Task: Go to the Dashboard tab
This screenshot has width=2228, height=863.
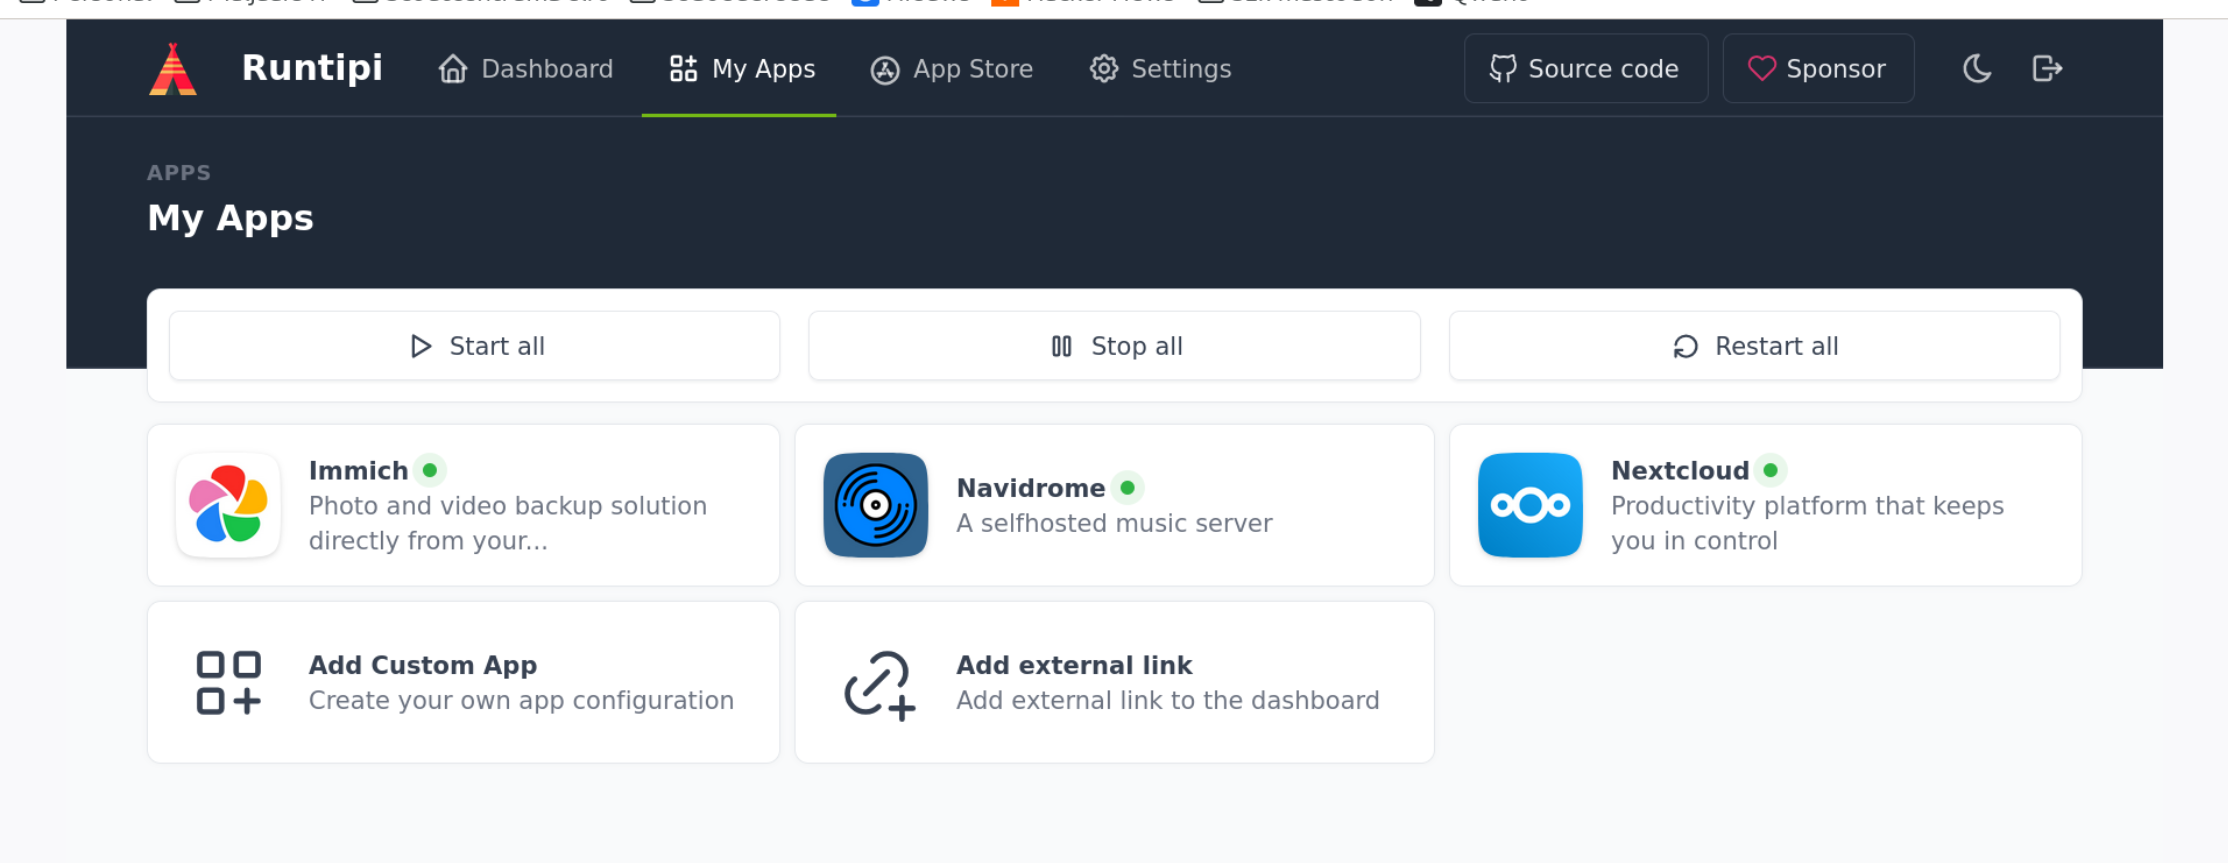Action: coord(526,69)
